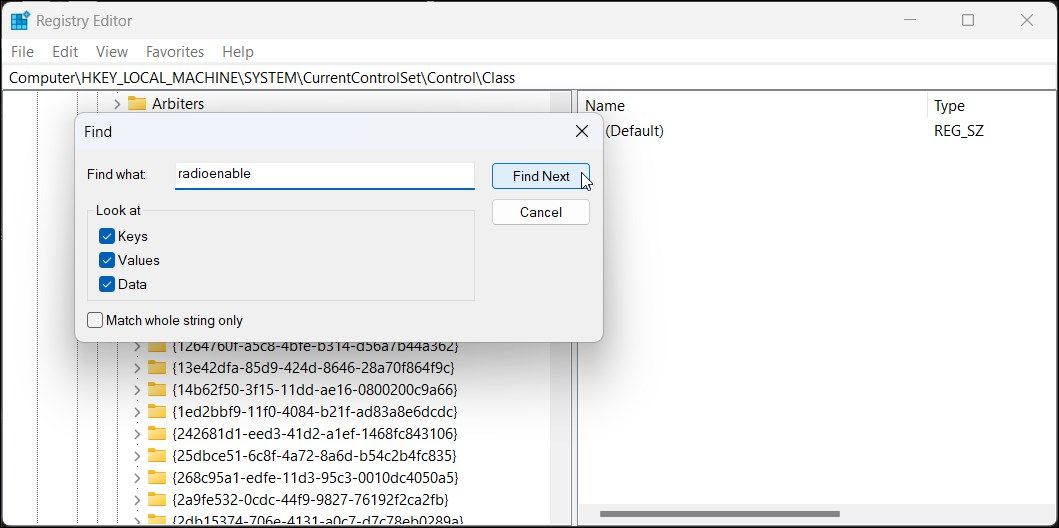Click the Registry Editor app icon
The width and height of the screenshot is (1059, 528).
point(20,21)
